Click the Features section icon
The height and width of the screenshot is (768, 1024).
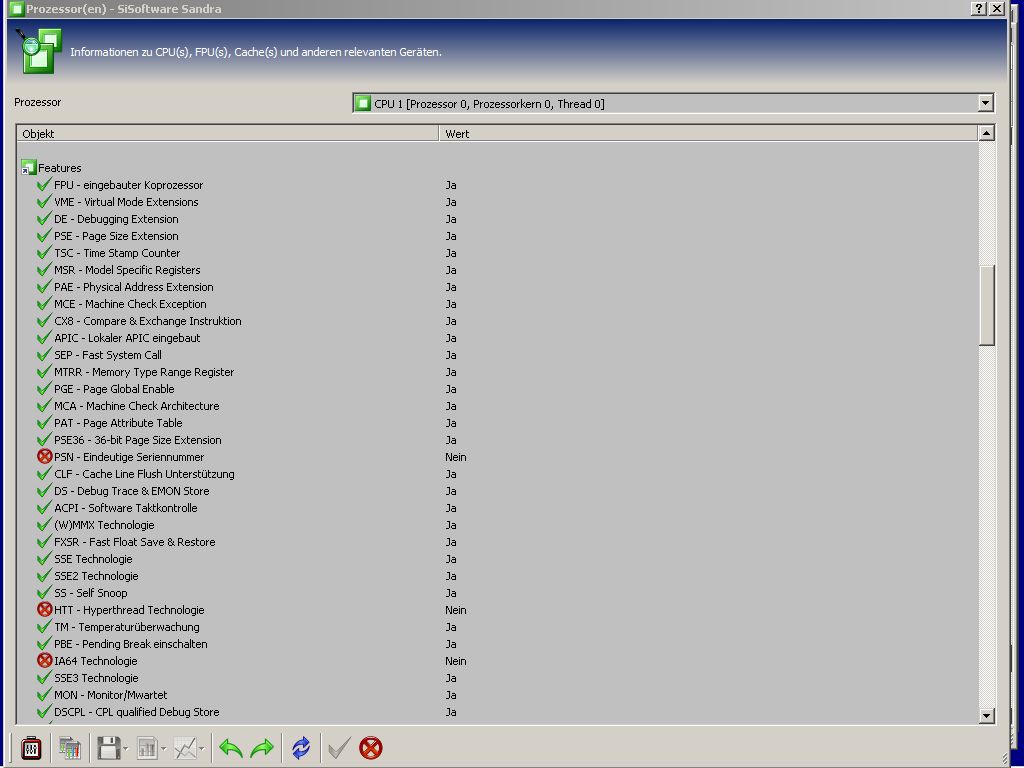(x=28, y=167)
